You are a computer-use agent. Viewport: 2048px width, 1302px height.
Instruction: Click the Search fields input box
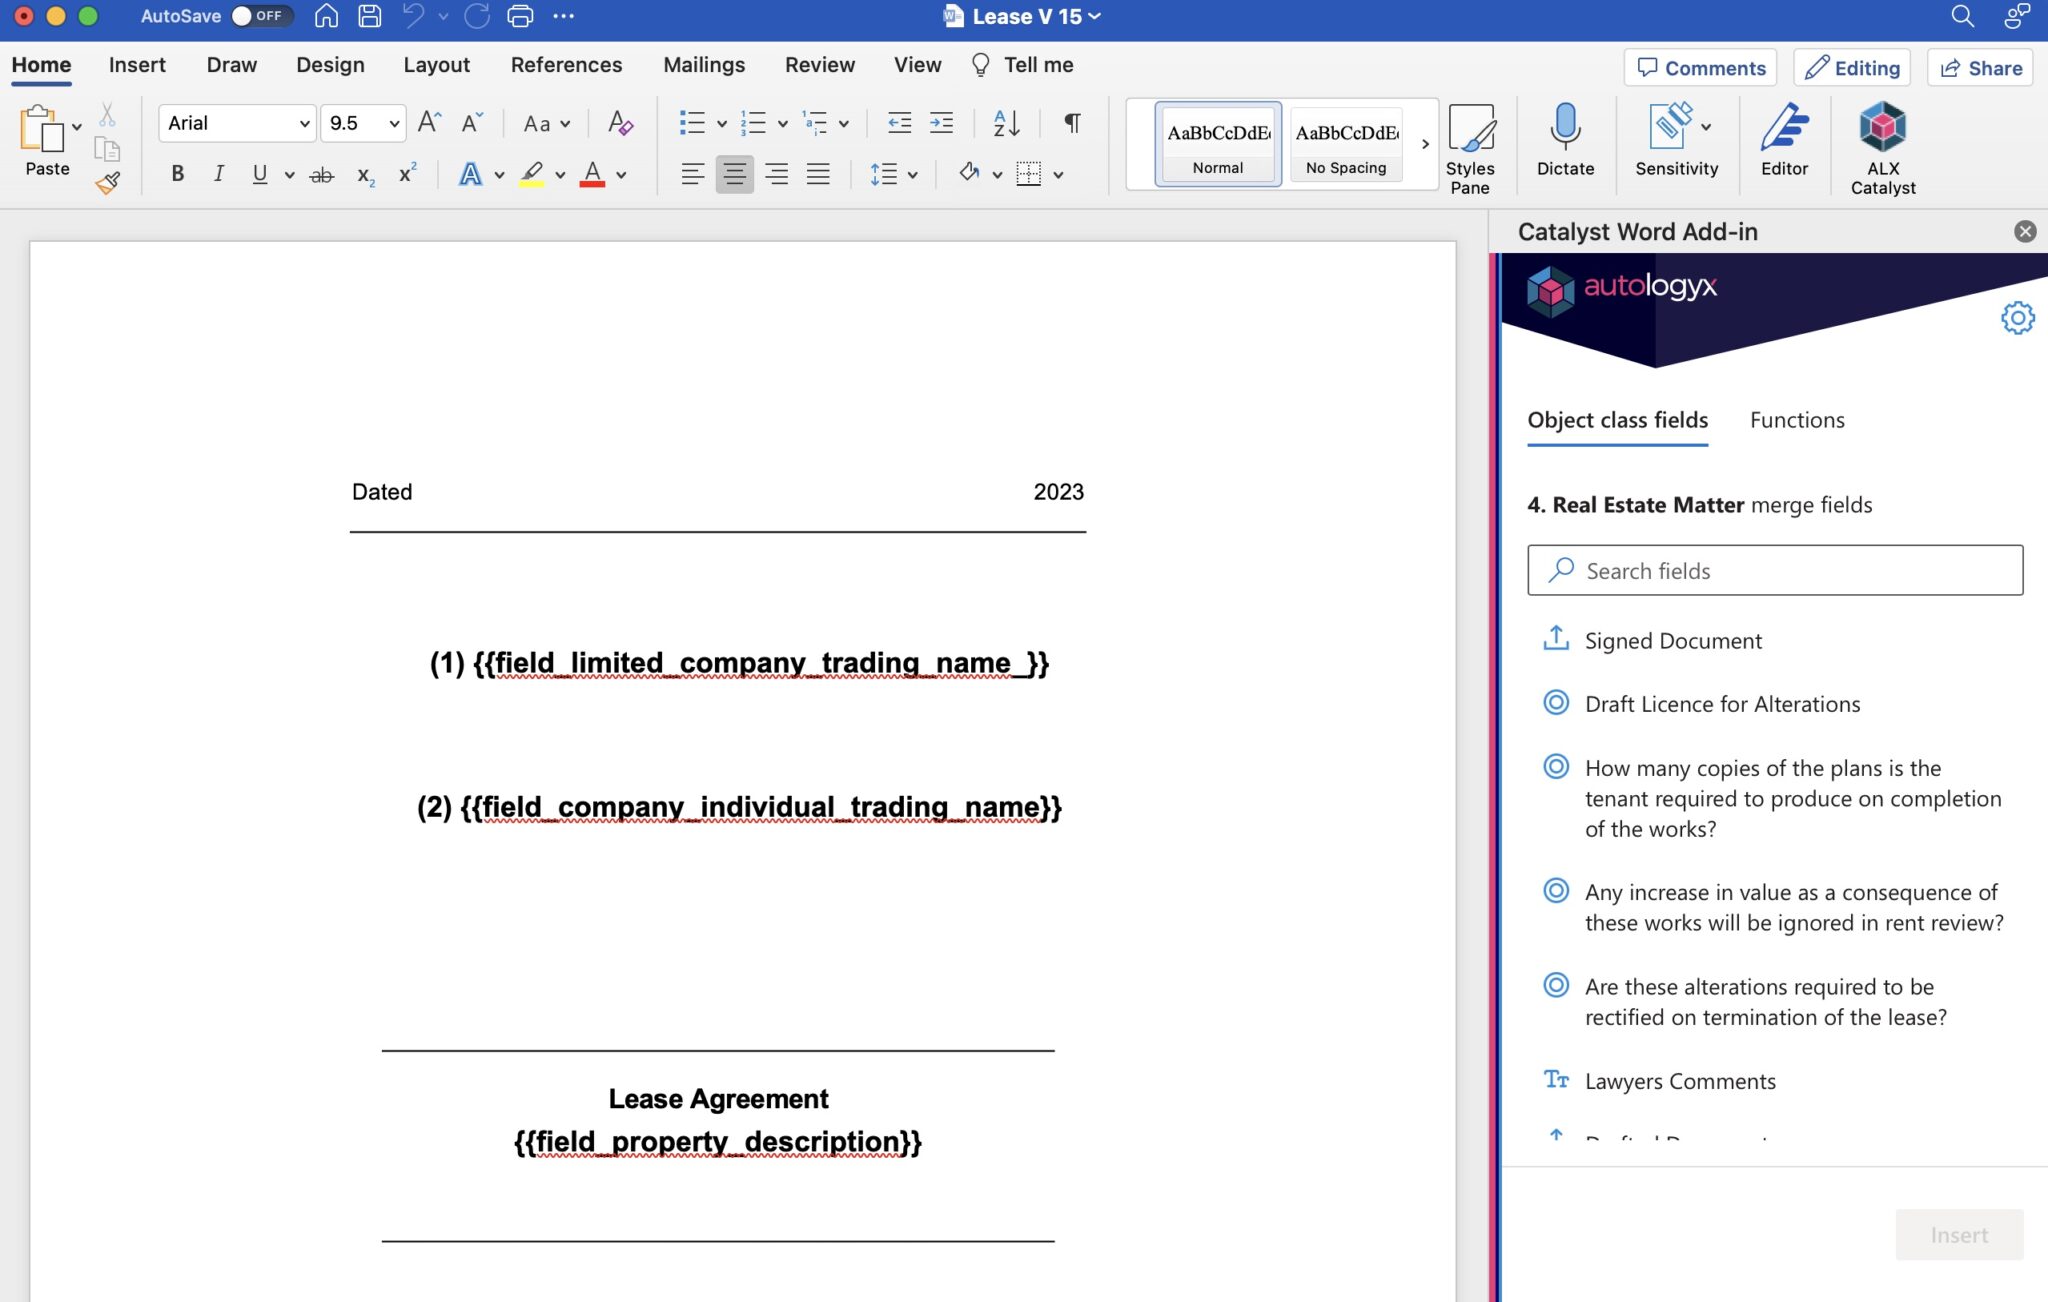1775,570
